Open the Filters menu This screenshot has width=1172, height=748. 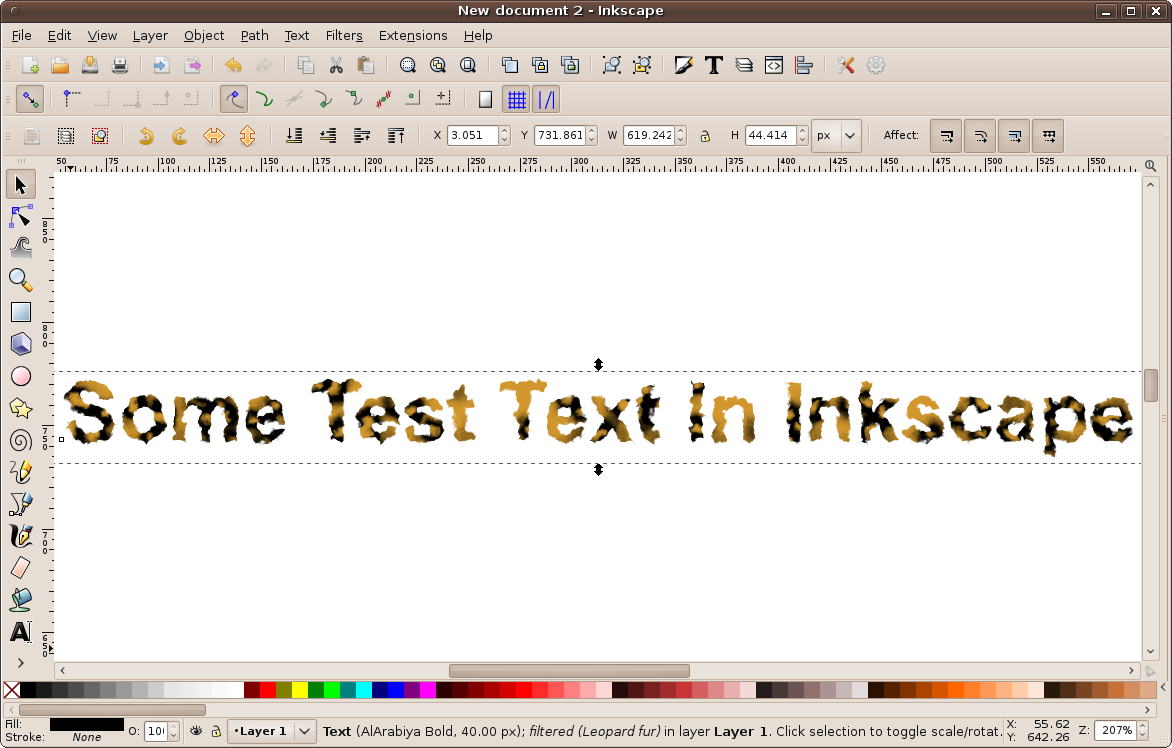coord(344,35)
